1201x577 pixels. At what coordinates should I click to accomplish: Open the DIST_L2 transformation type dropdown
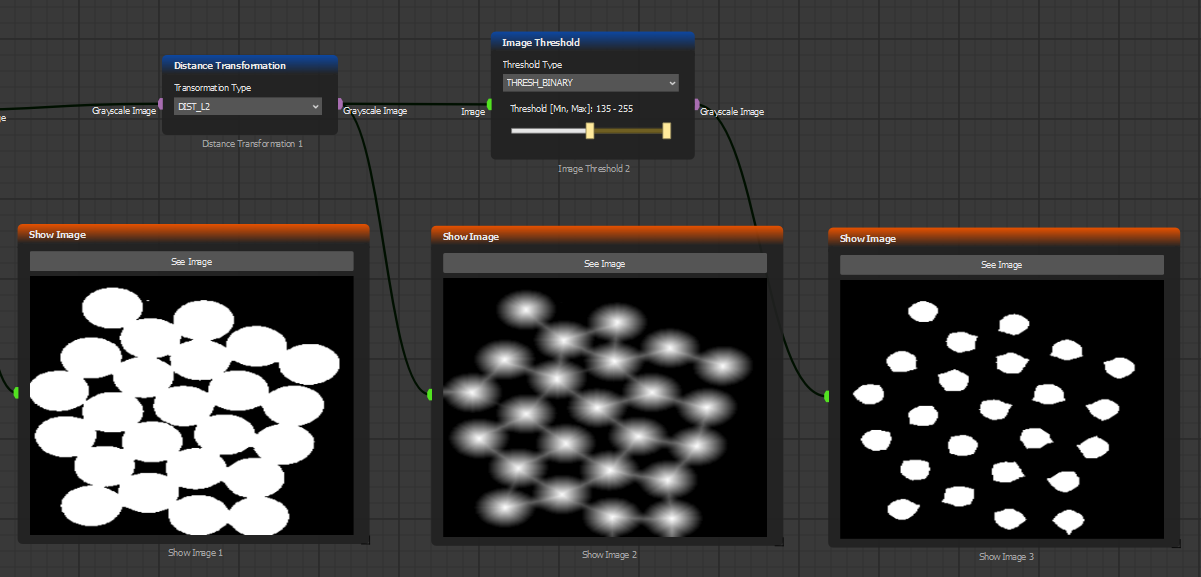[x=248, y=106]
